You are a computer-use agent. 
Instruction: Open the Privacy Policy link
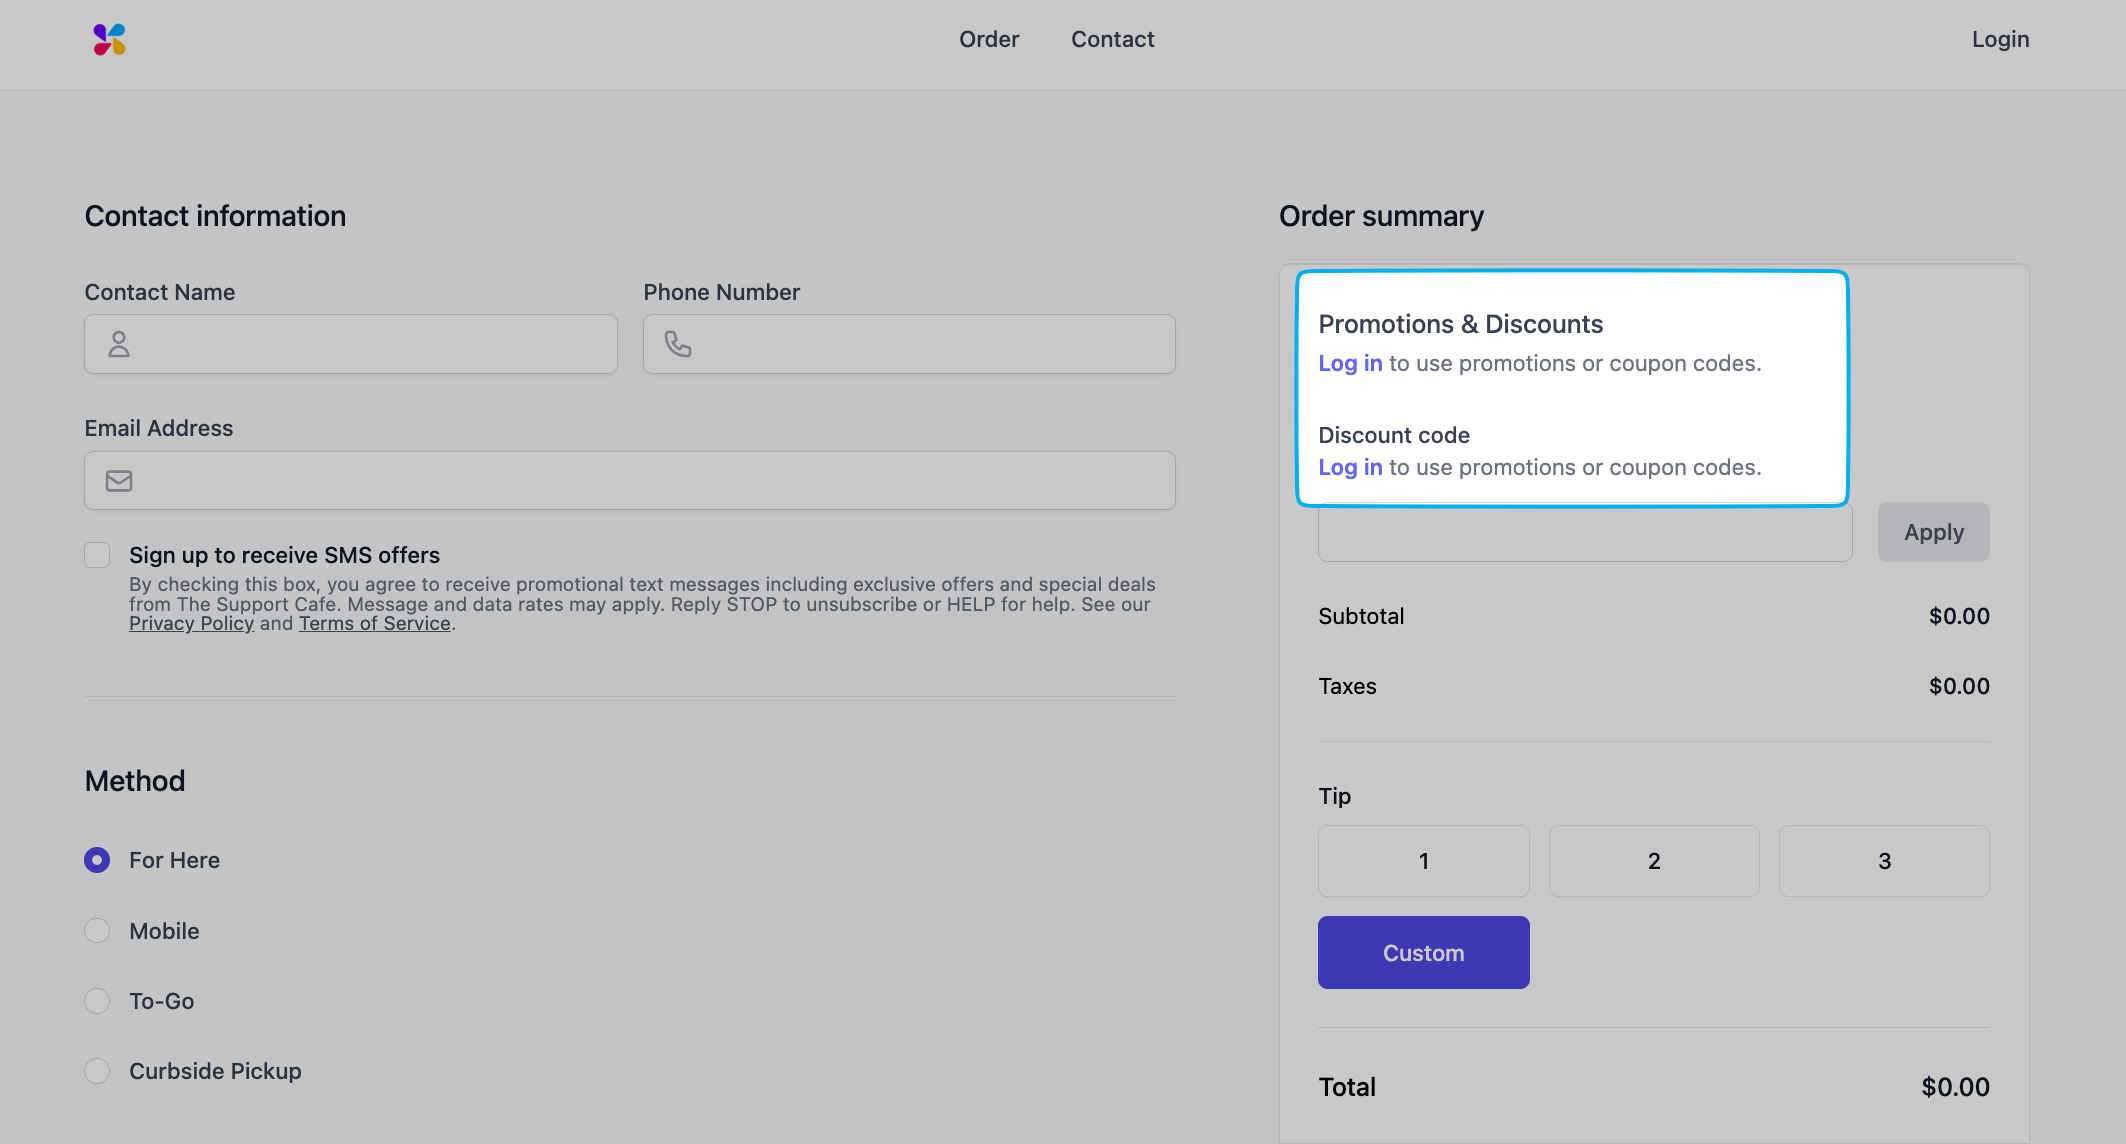click(191, 624)
